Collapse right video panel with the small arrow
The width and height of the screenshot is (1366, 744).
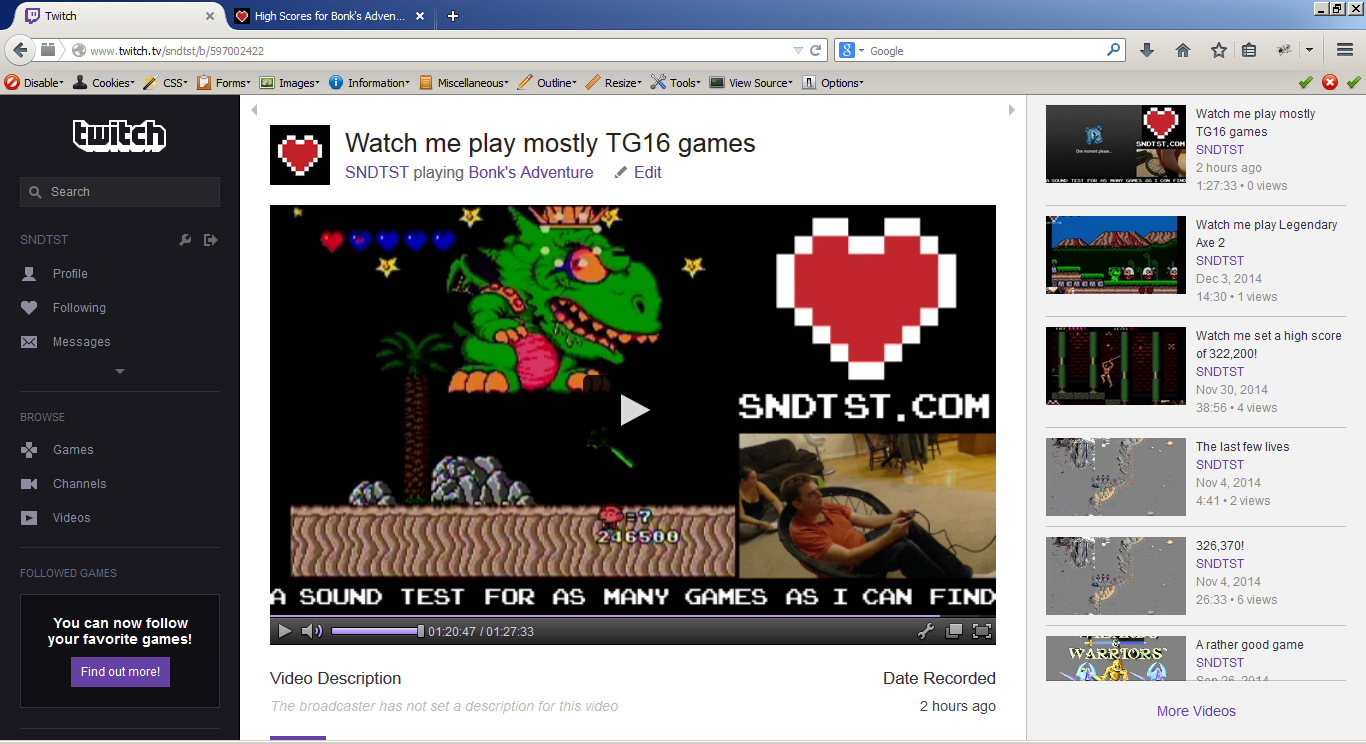point(1011,110)
